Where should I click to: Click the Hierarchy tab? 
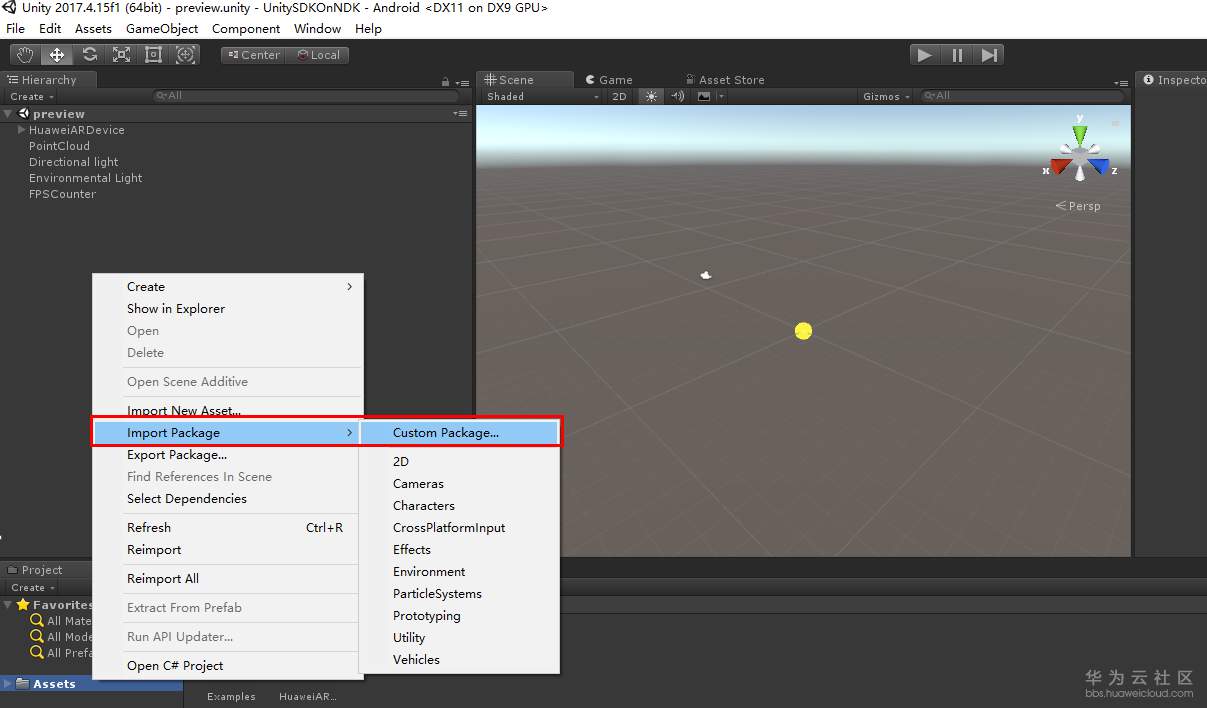point(49,80)
